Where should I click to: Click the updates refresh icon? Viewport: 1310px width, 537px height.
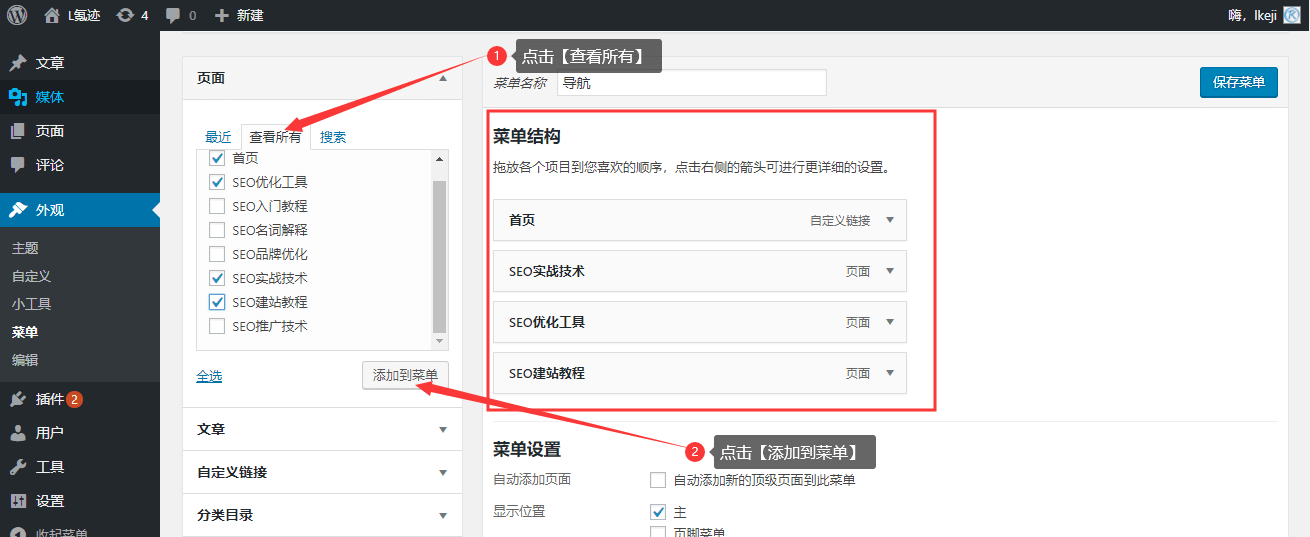[125, 15]
